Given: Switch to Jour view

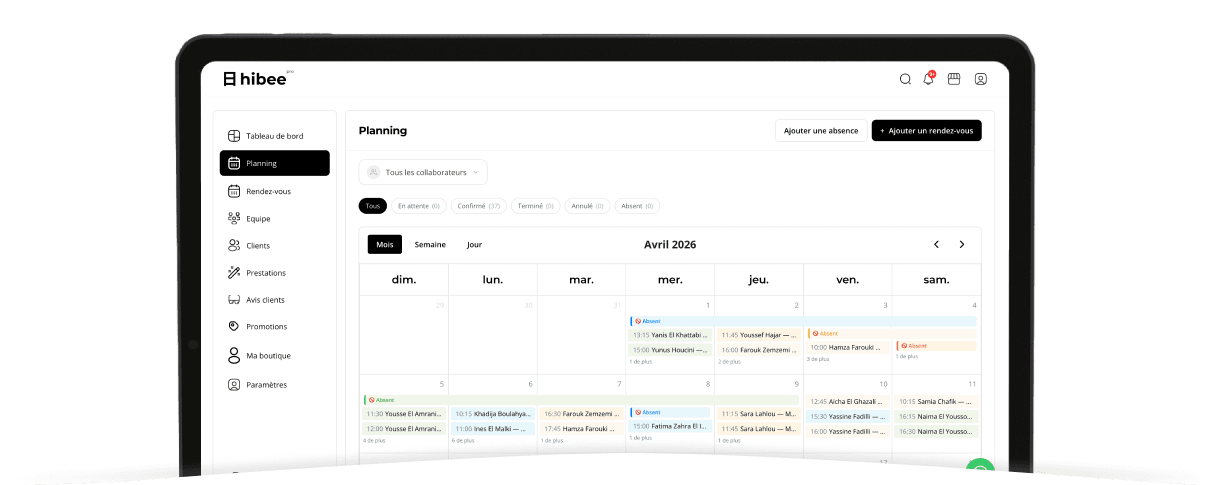Looking at the screenshot, I should [x=474, y=244].
